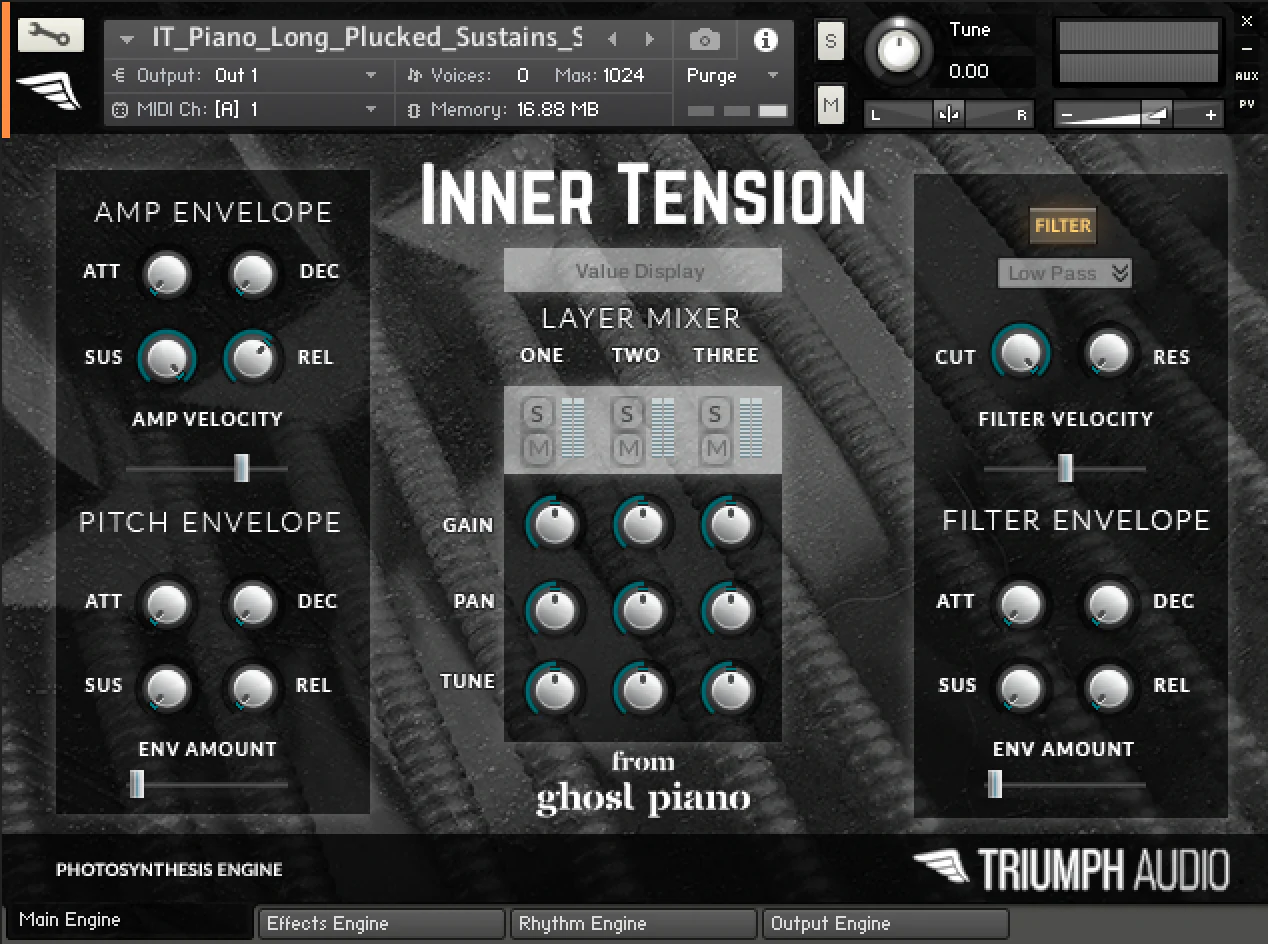This screenshot has height=944, width=1268.
Task: Click the layer THREE TUNE knob
Action: (730, 689)
